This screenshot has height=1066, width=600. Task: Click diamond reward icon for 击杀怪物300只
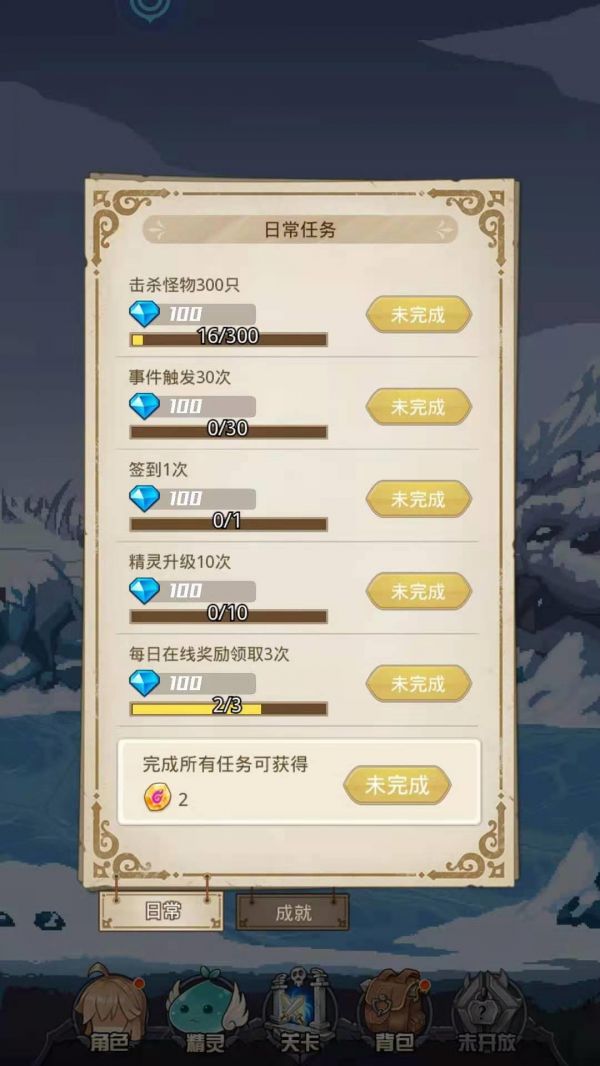pos(144,314)
